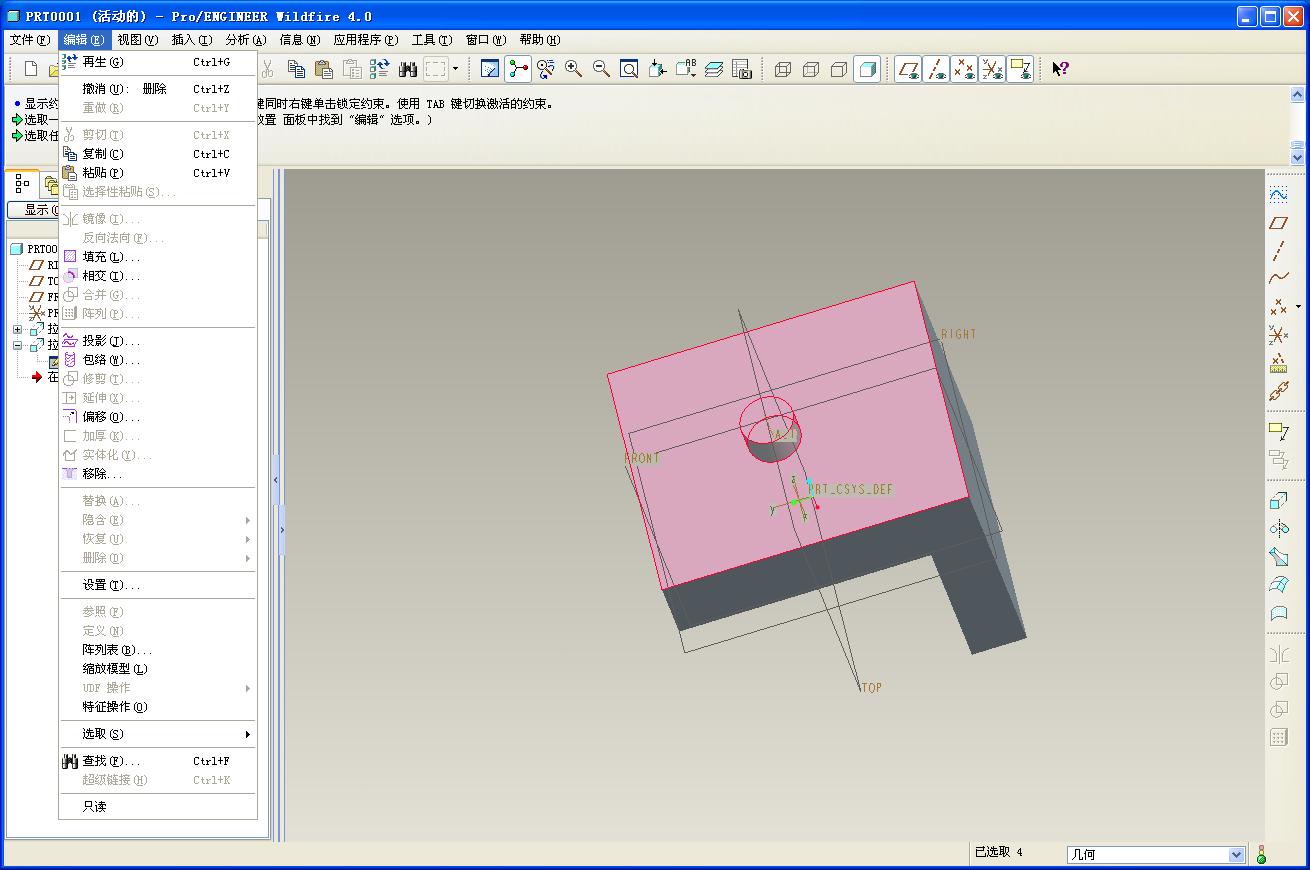Switch to the Model Tree tab

[22, 184]
